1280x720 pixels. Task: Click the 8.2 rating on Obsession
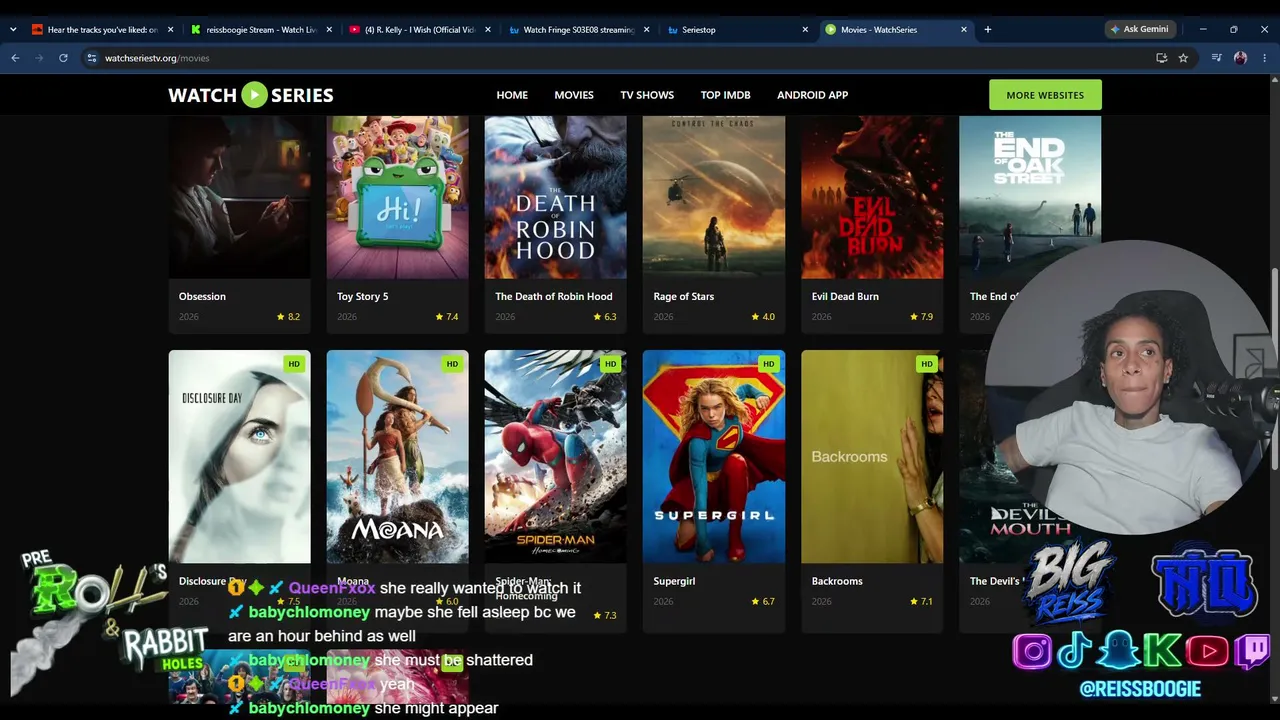pos(288,317)
